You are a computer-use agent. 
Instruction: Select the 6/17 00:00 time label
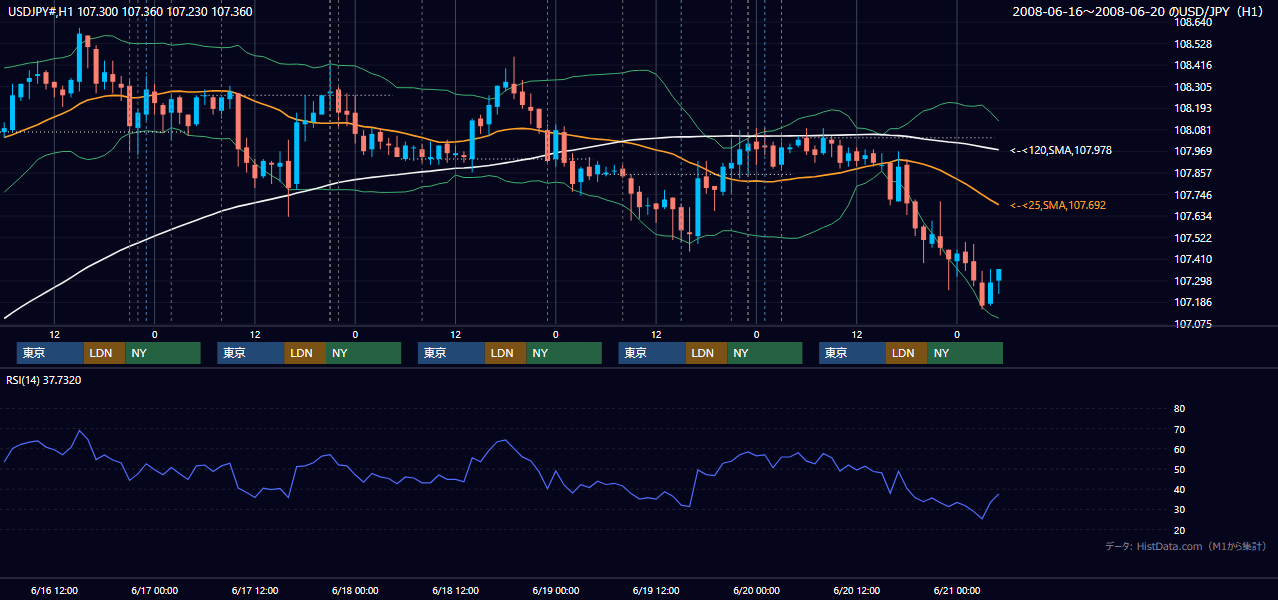click(x=155, y=590)
